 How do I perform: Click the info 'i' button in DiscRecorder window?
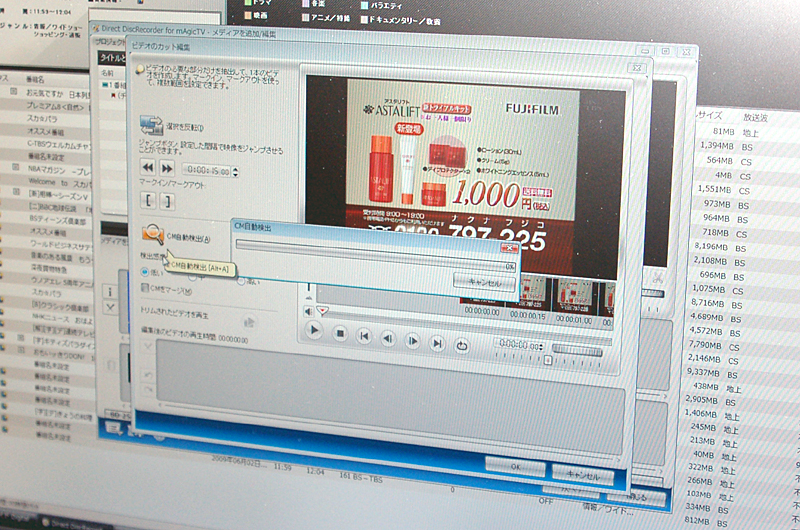pos(109,292)
